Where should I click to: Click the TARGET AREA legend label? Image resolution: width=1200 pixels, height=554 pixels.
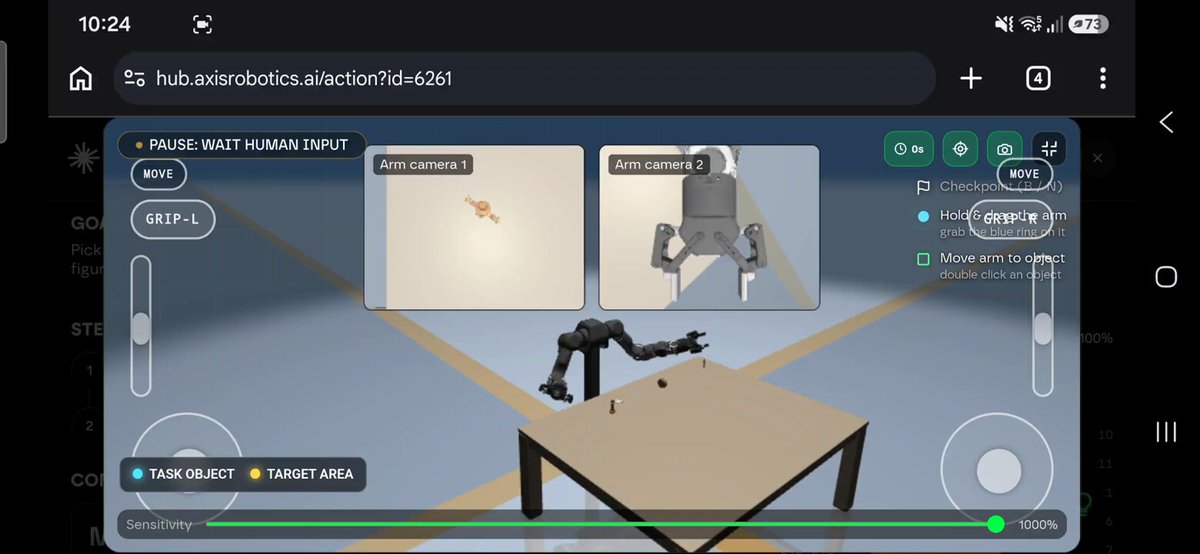coord(310,474)
